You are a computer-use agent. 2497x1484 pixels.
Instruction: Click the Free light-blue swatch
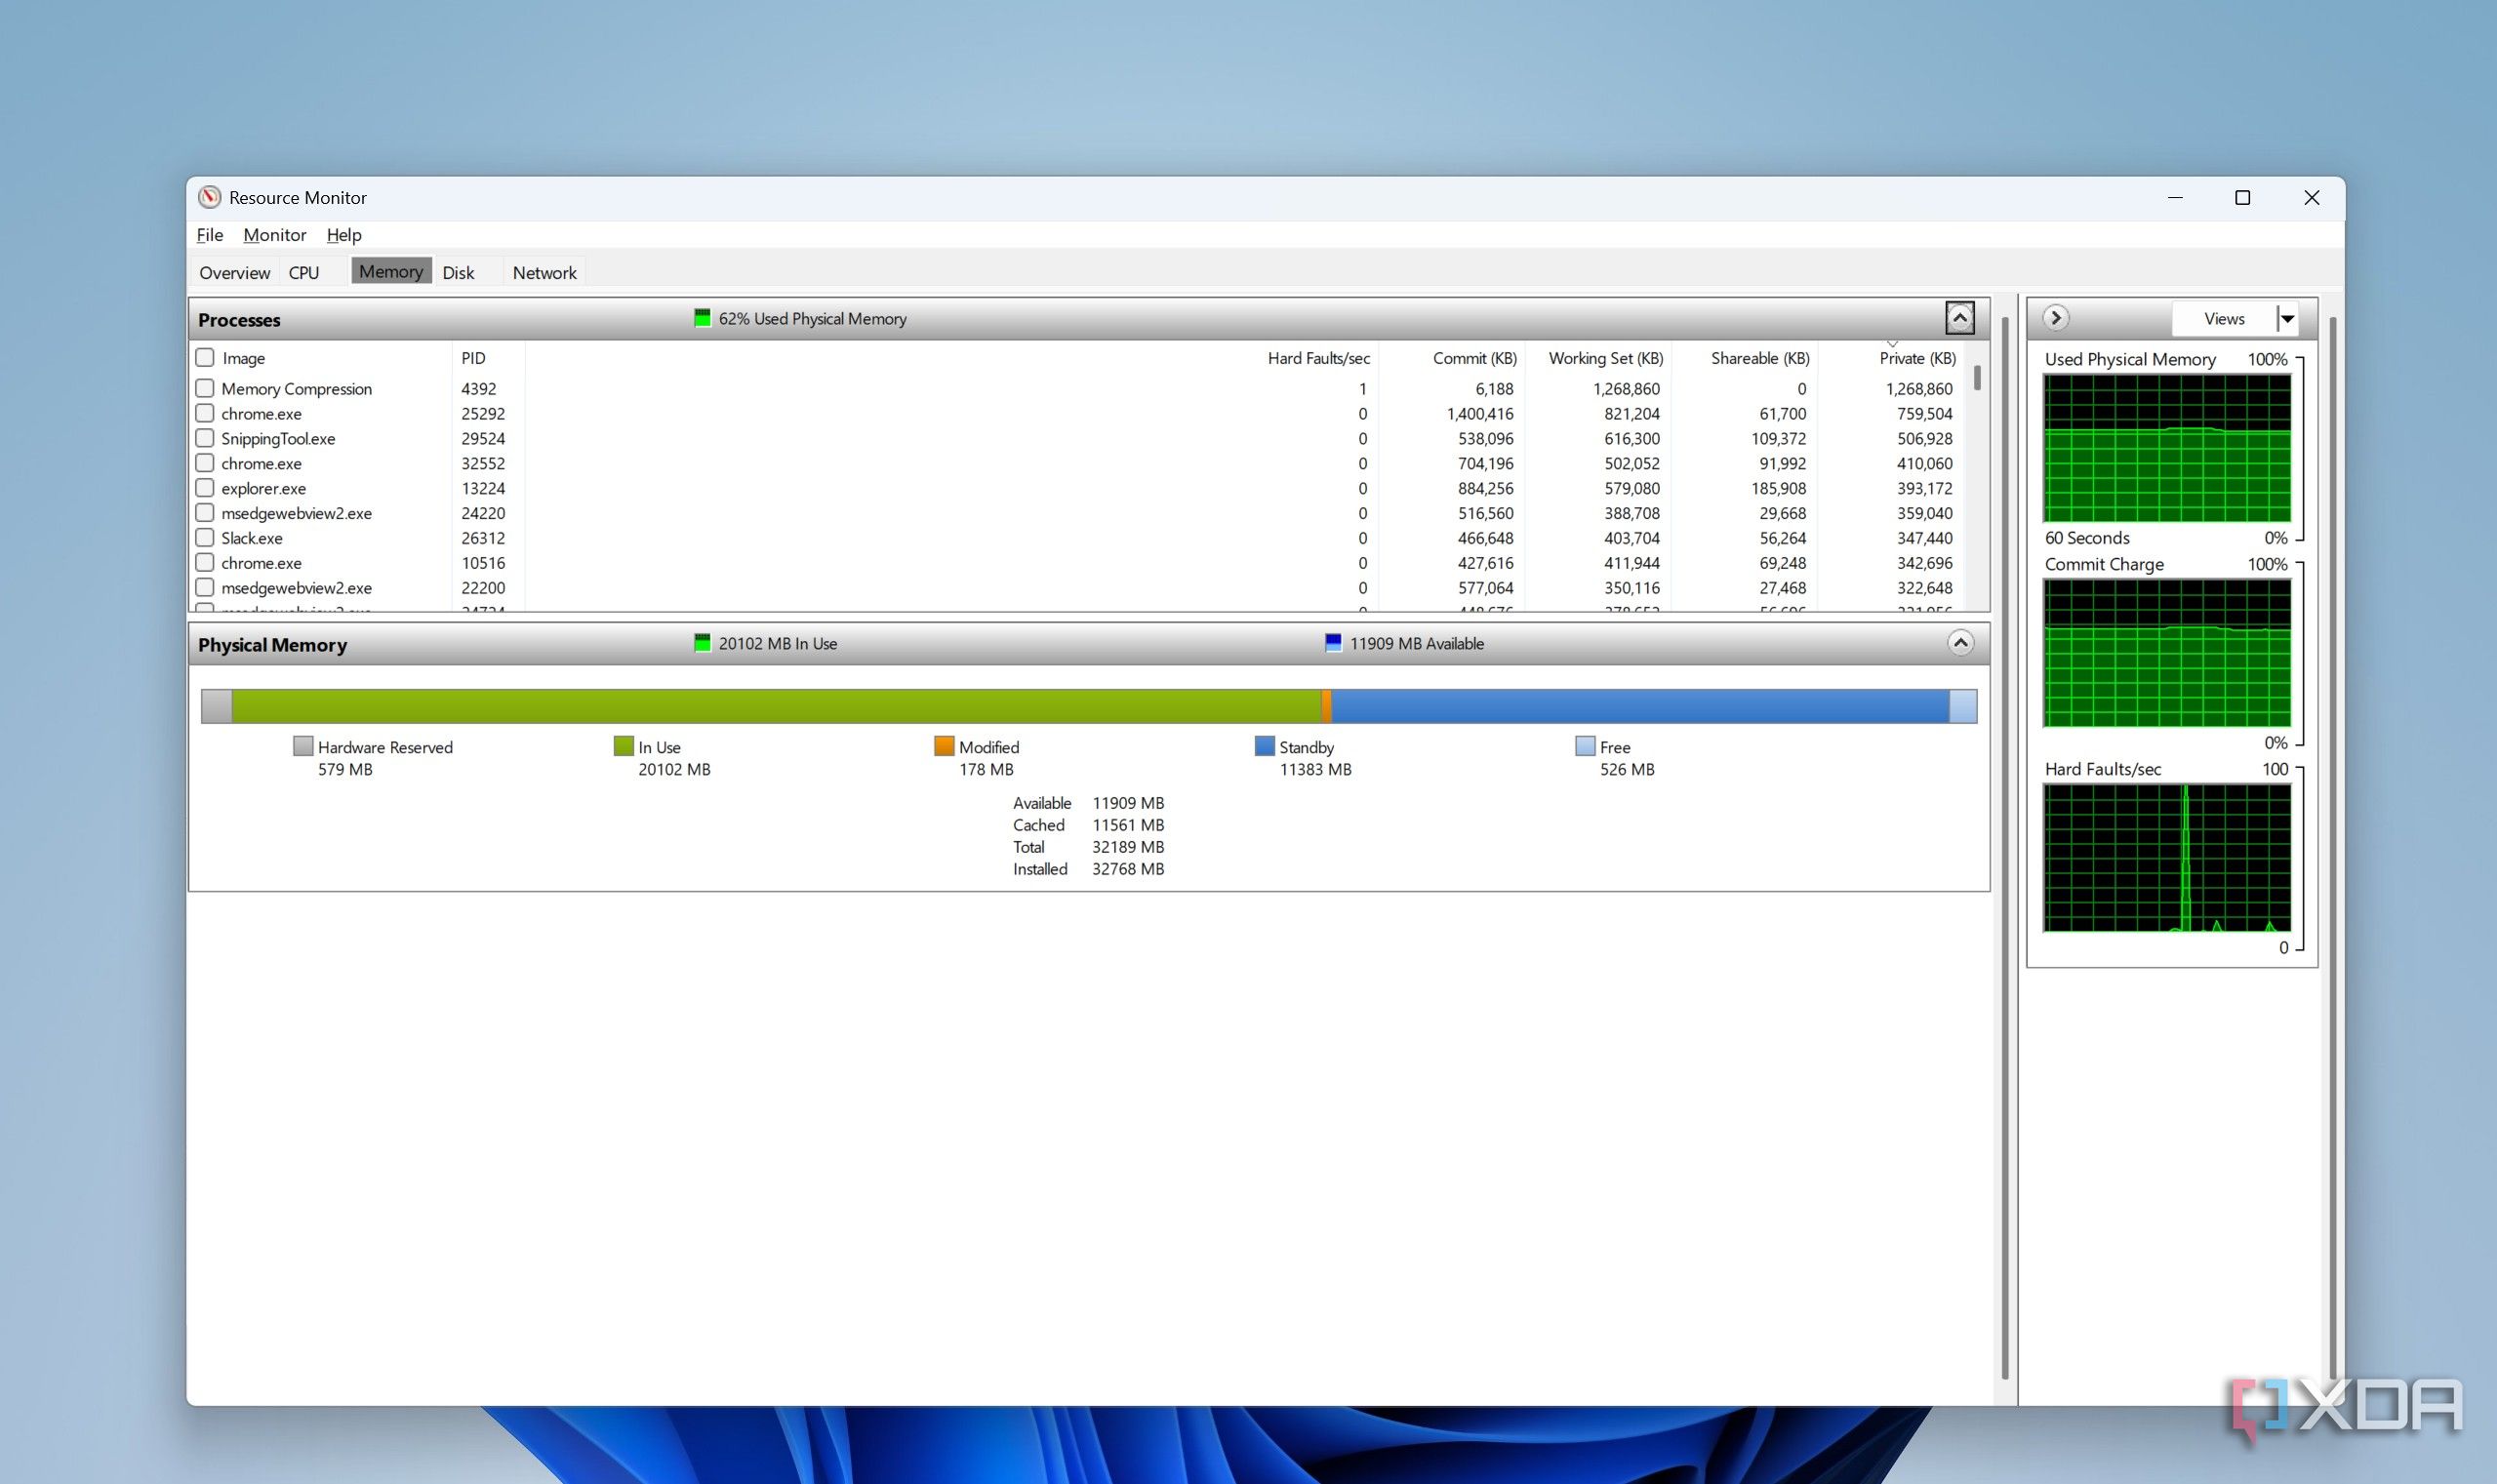[1585, 746]
